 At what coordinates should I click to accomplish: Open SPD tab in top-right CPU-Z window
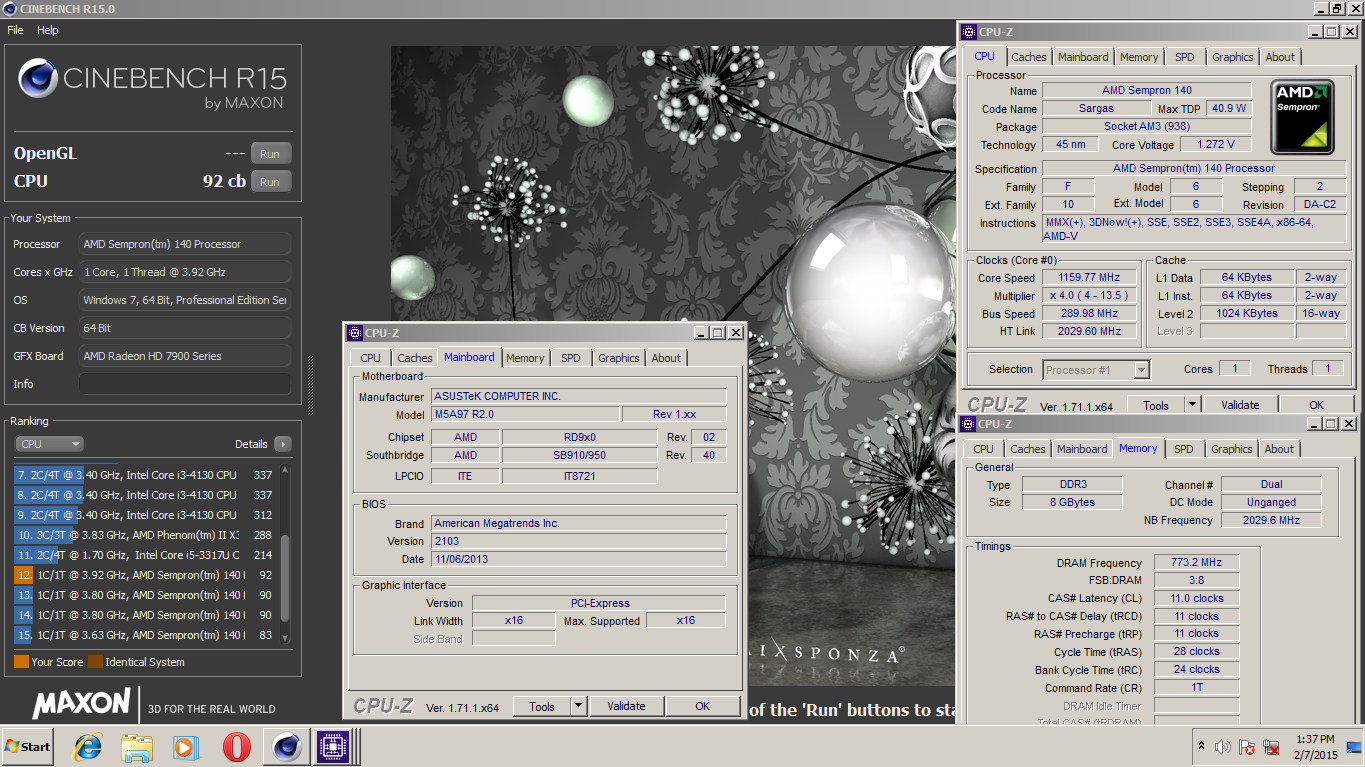tap(1184, 57)
